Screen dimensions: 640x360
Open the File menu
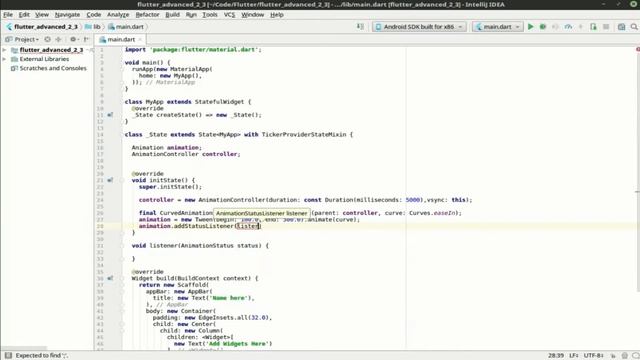pos(8,15)
